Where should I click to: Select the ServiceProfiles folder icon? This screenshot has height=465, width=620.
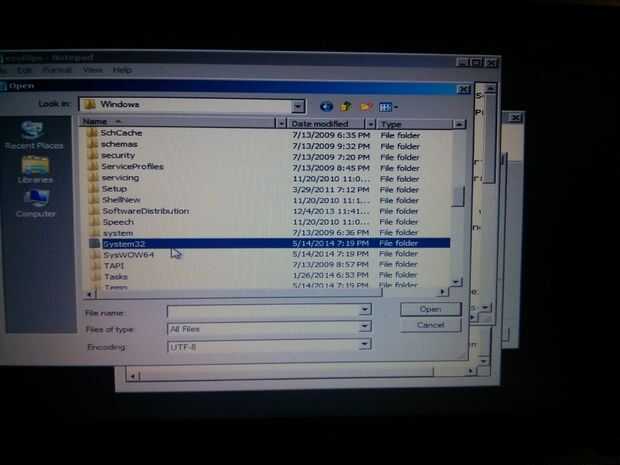point(93,166)
